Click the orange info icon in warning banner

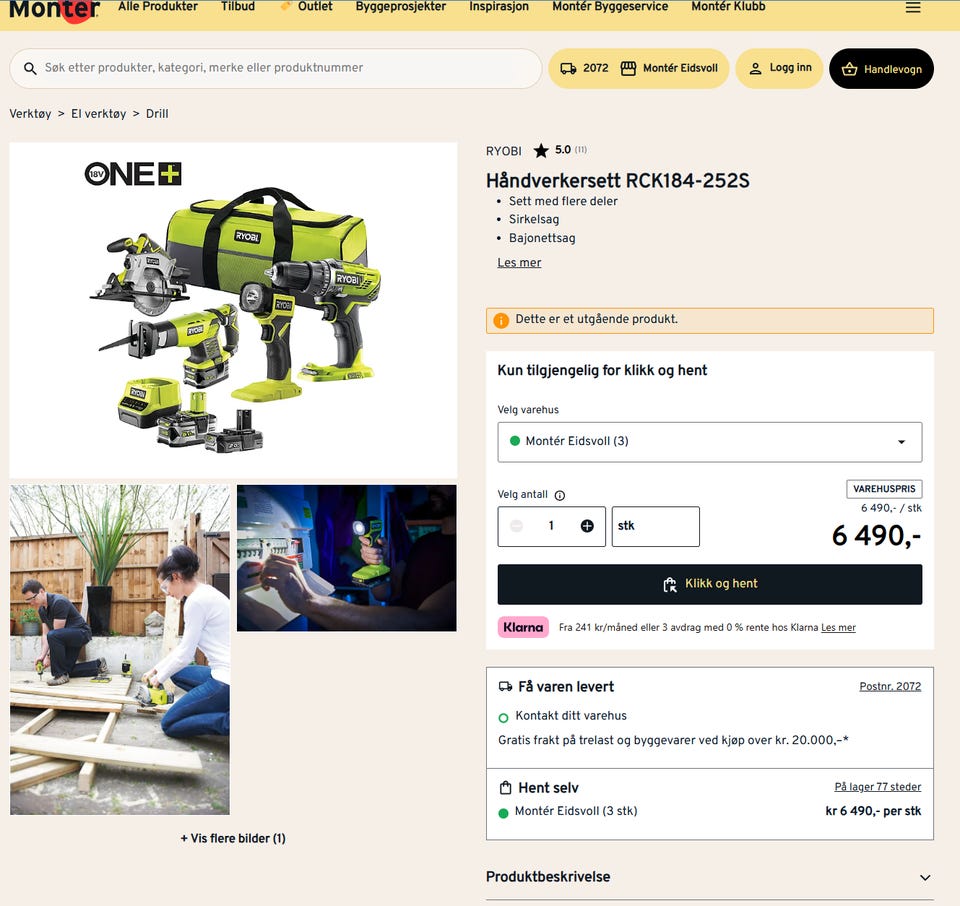501,321
